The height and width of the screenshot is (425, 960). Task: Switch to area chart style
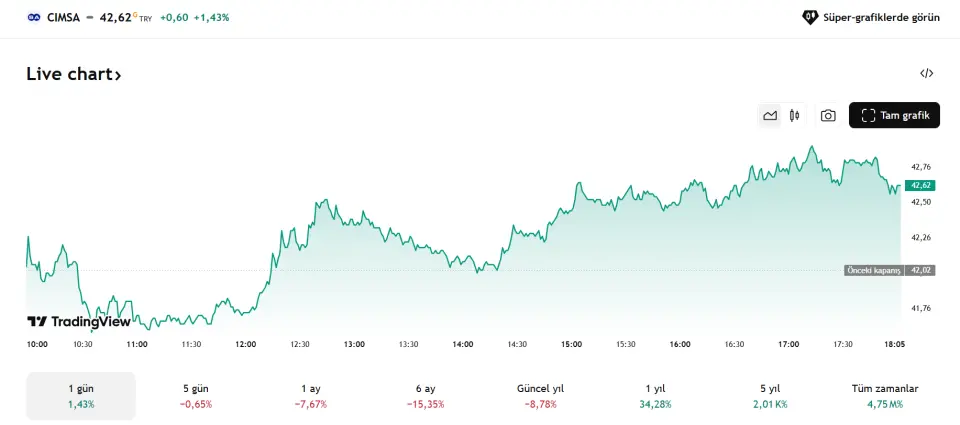770,116
